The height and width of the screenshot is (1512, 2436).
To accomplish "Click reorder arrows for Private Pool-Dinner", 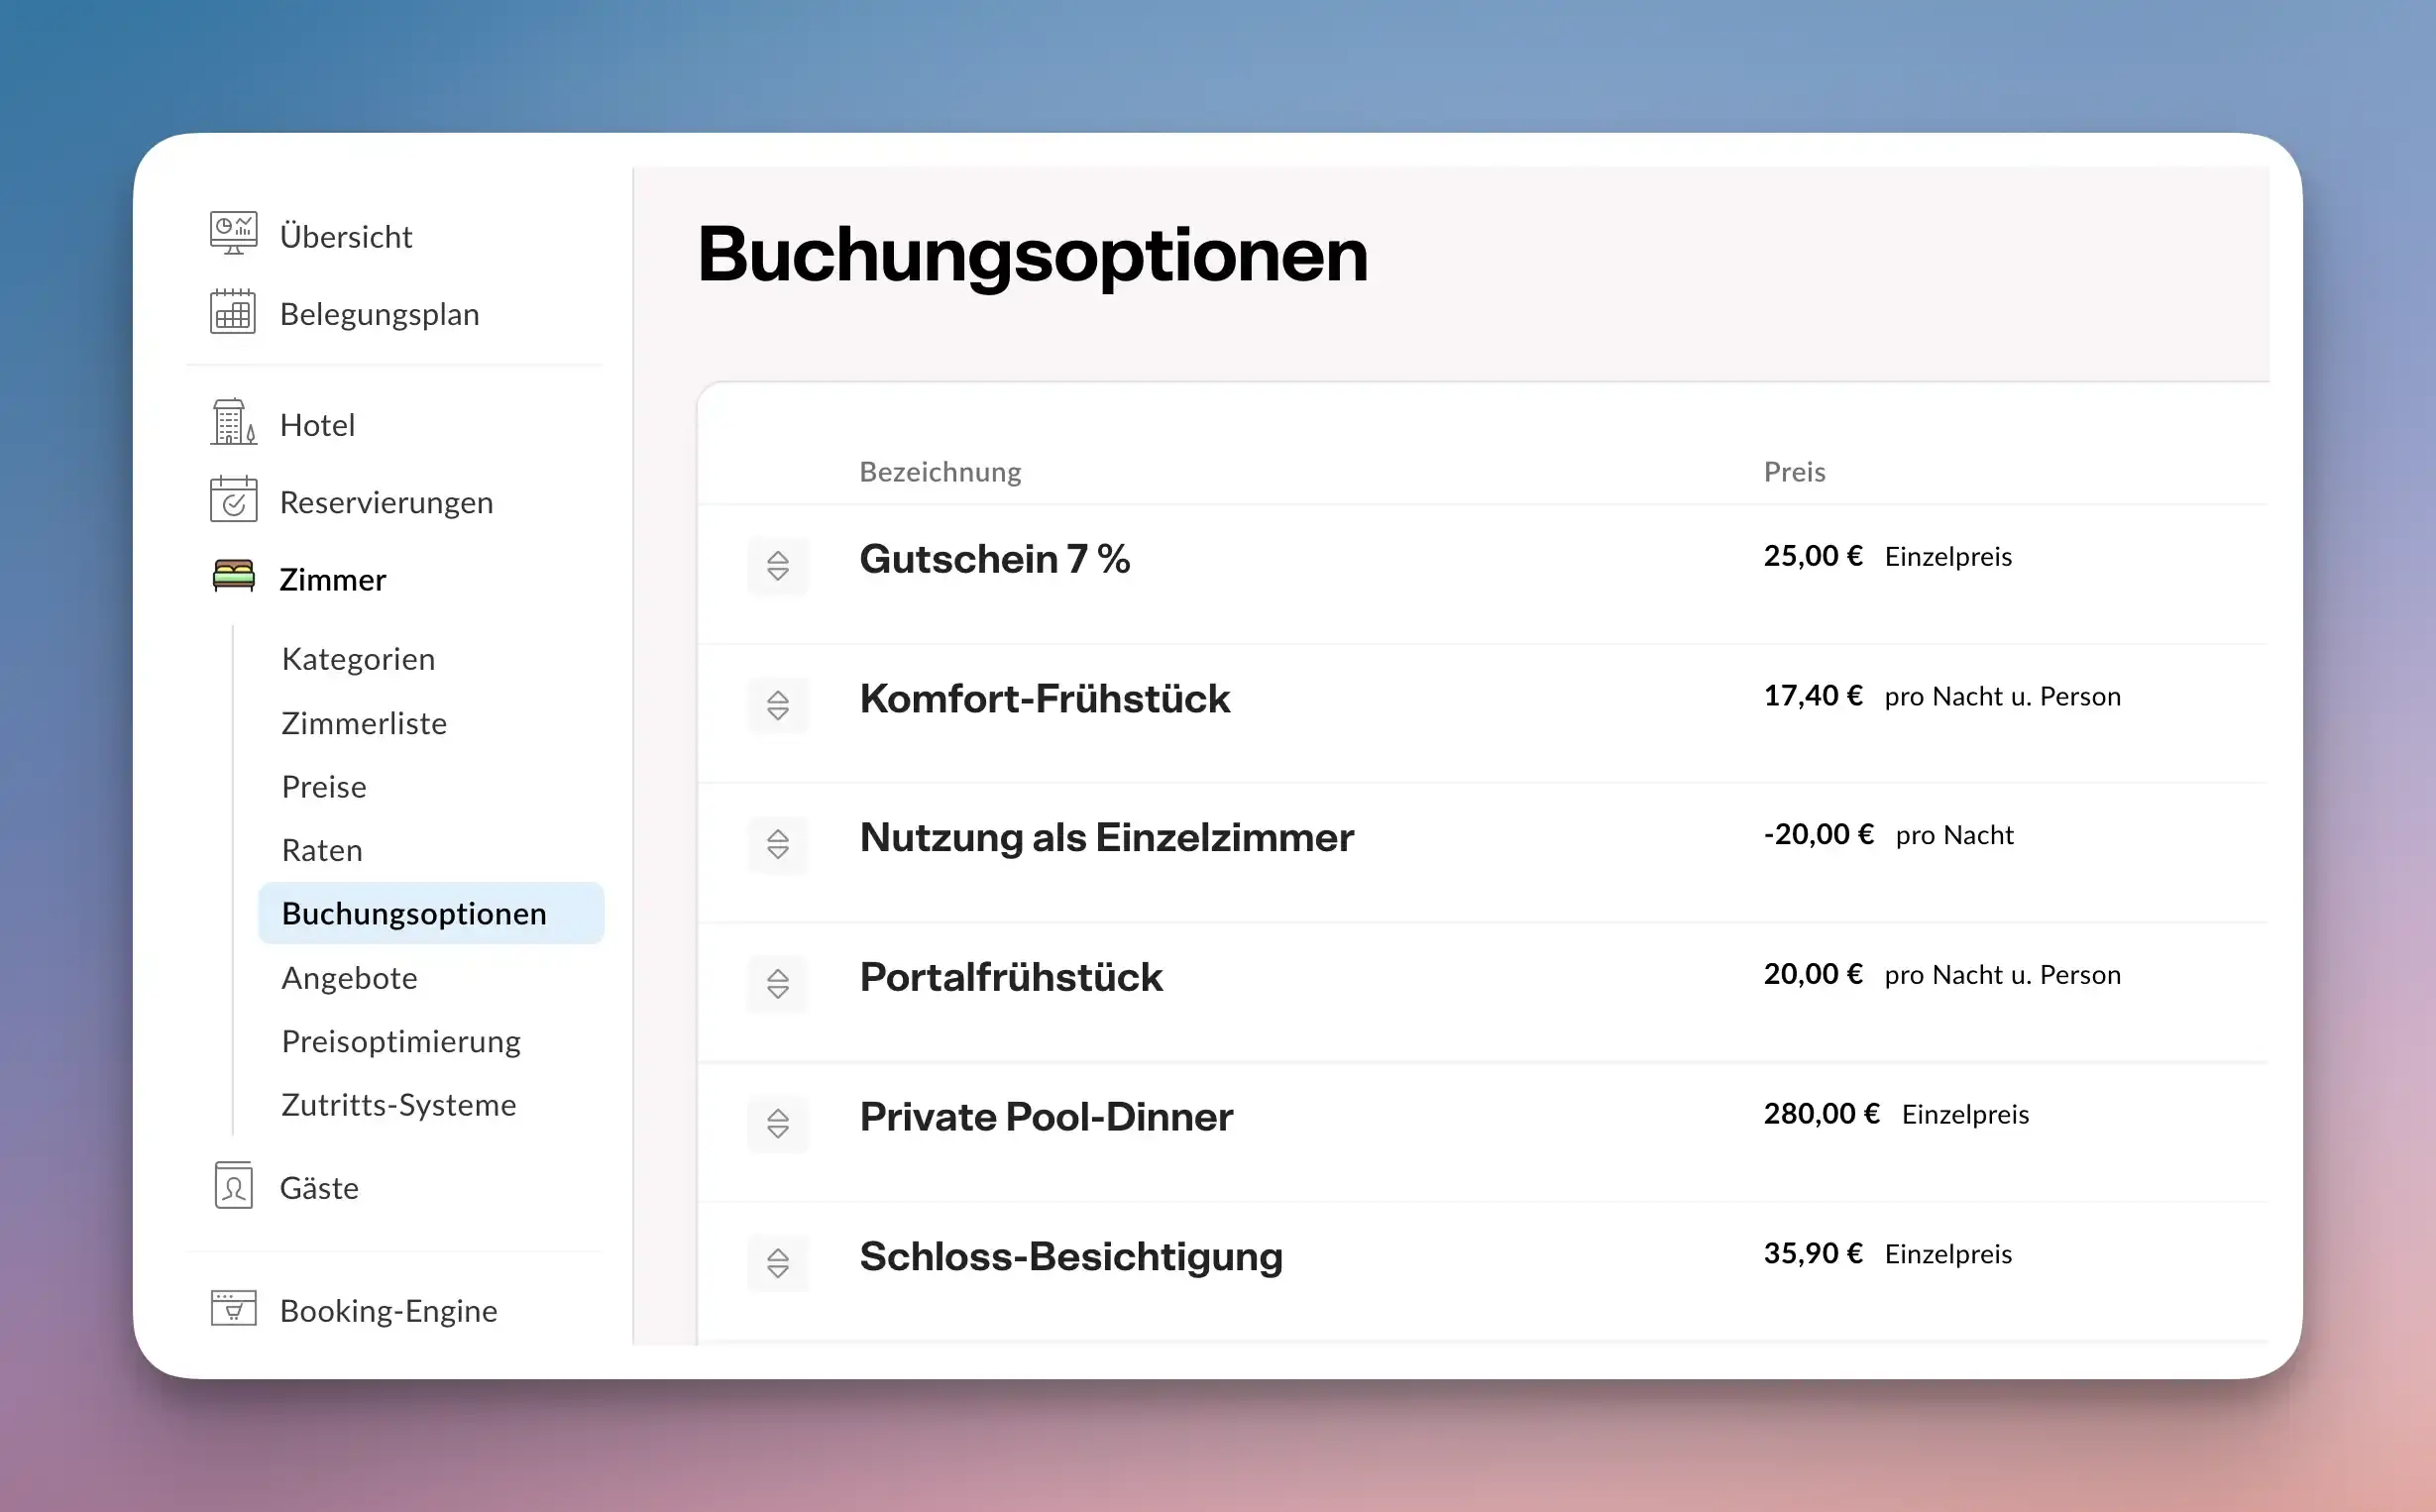I will 778,1123.
